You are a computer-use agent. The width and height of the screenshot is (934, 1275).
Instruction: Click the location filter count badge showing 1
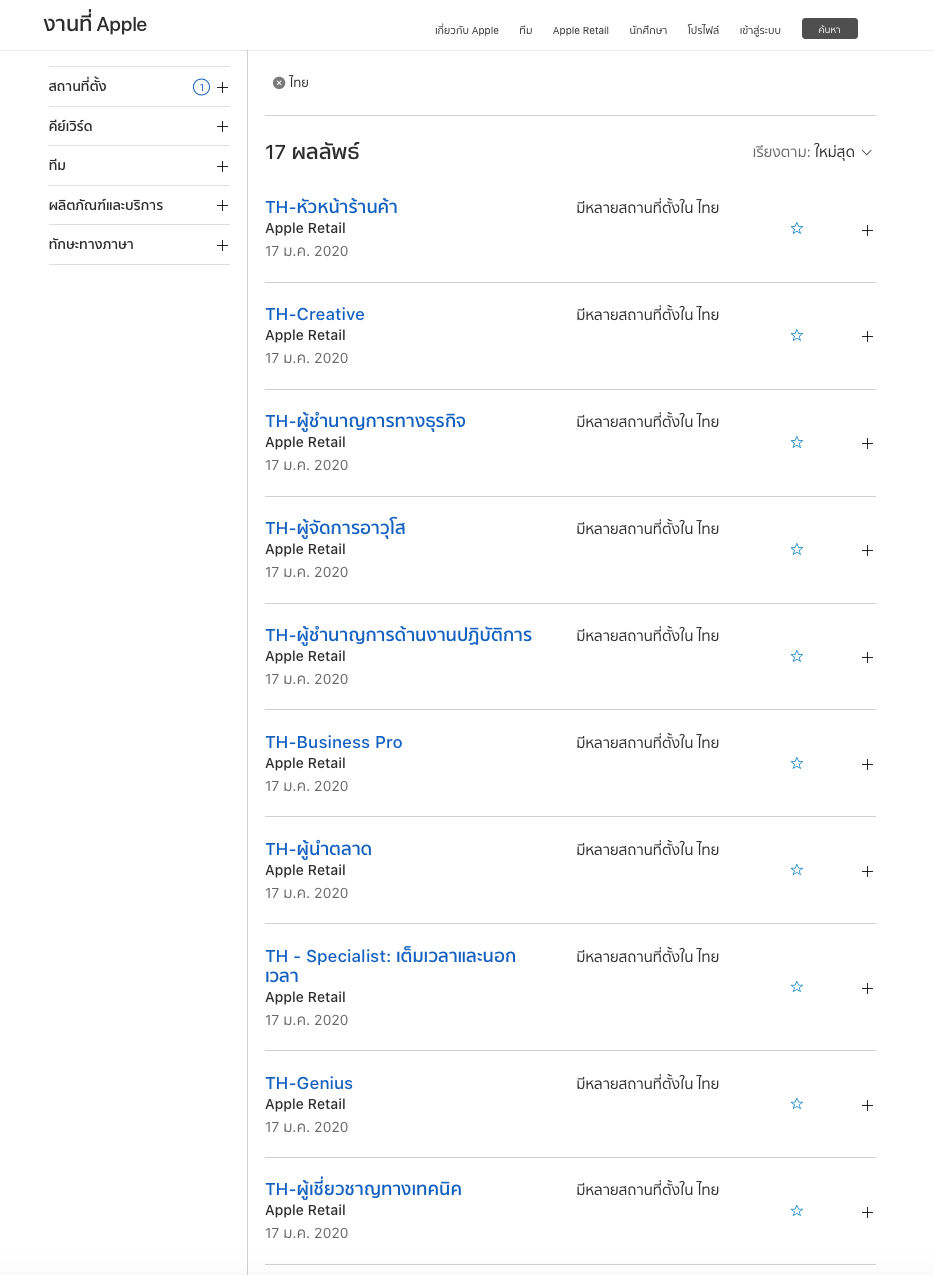click(201, 86)
